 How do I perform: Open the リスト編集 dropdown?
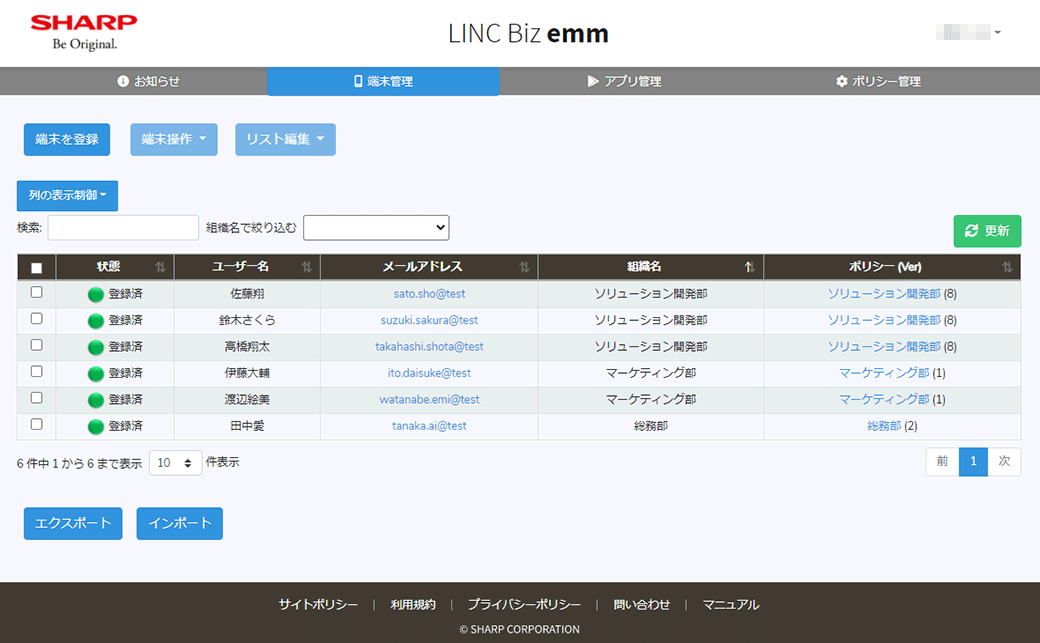pyautogui.click(x=285, y=139)
